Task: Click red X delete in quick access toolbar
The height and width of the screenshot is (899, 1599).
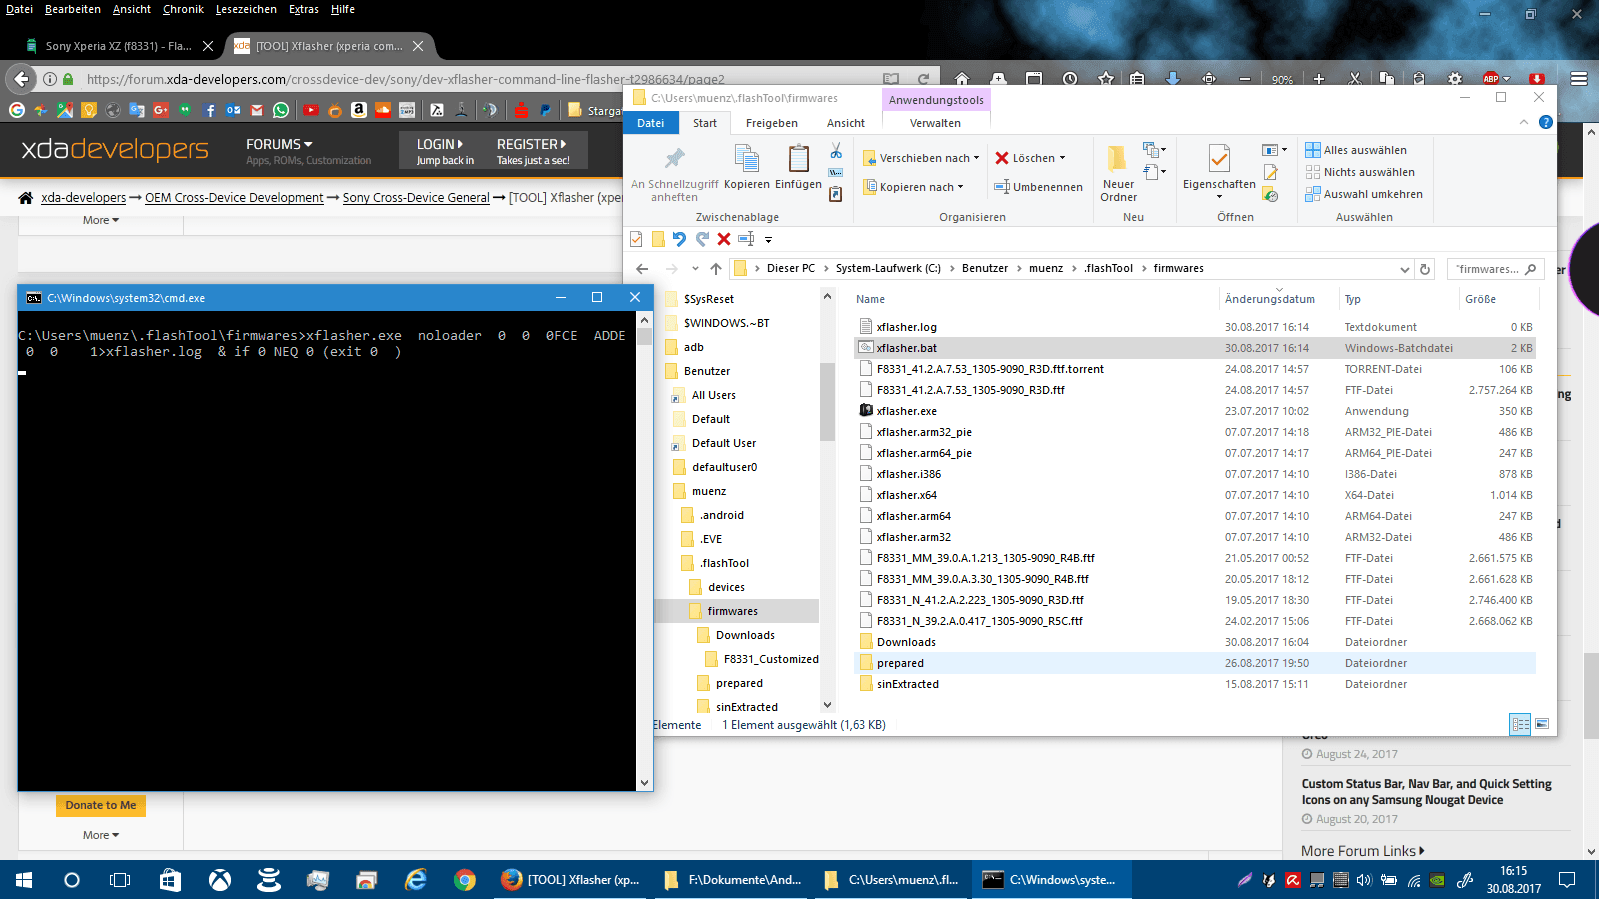Action: point(724,239)
